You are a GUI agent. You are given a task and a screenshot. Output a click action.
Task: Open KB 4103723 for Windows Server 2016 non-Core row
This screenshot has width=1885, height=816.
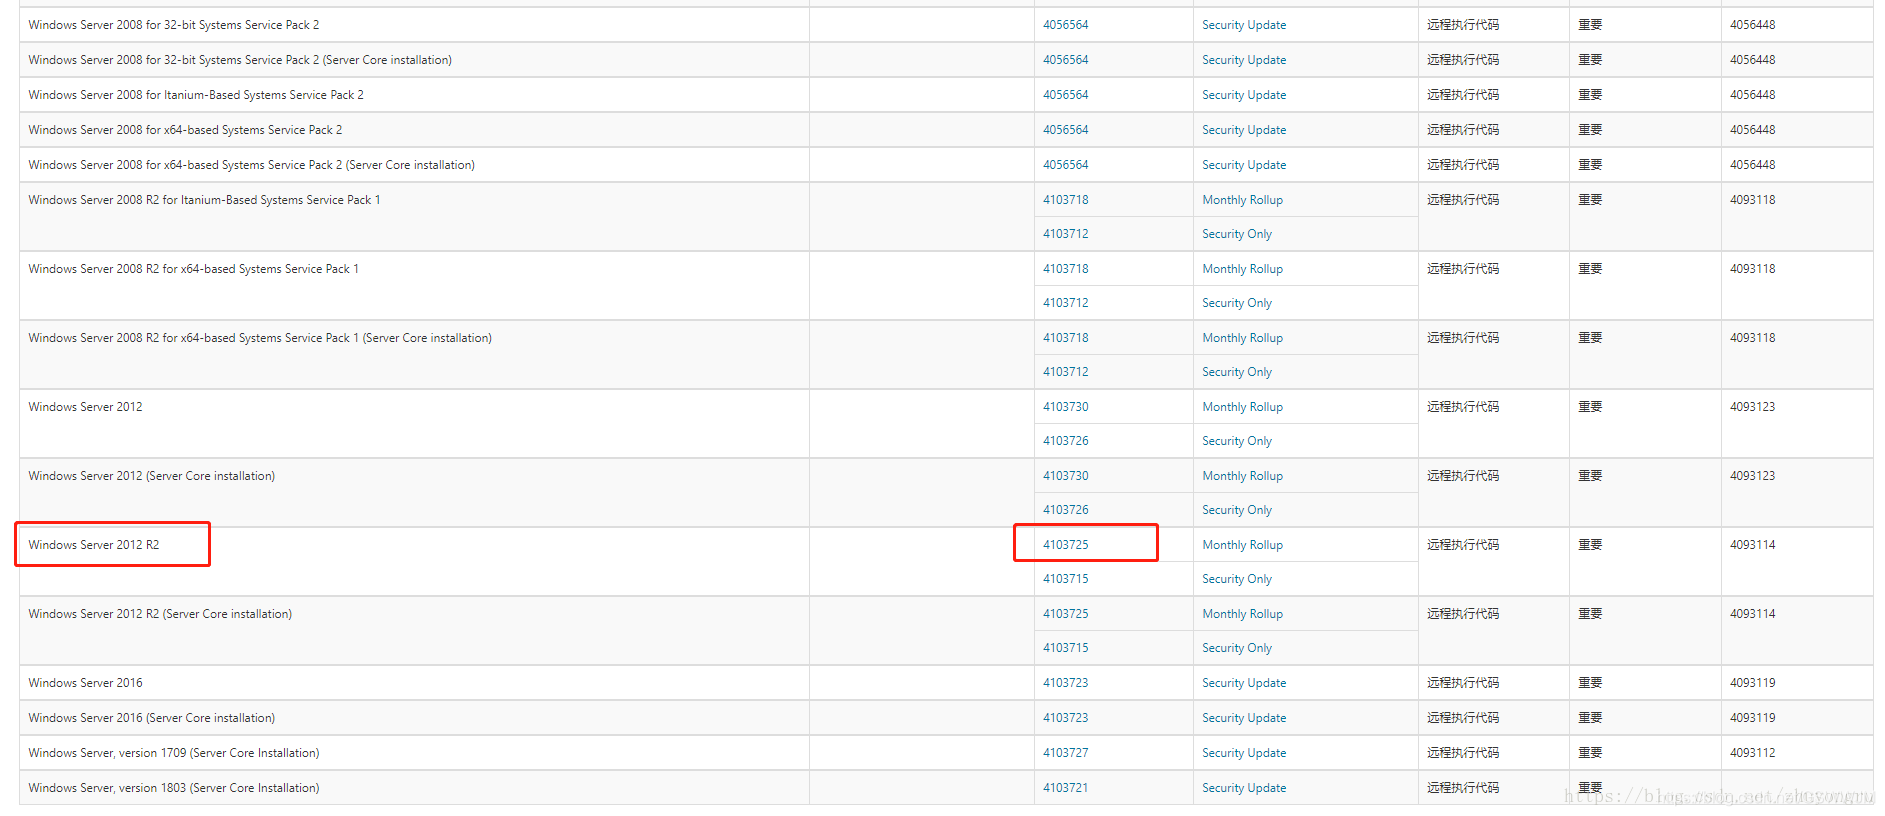coord(1065,683)
